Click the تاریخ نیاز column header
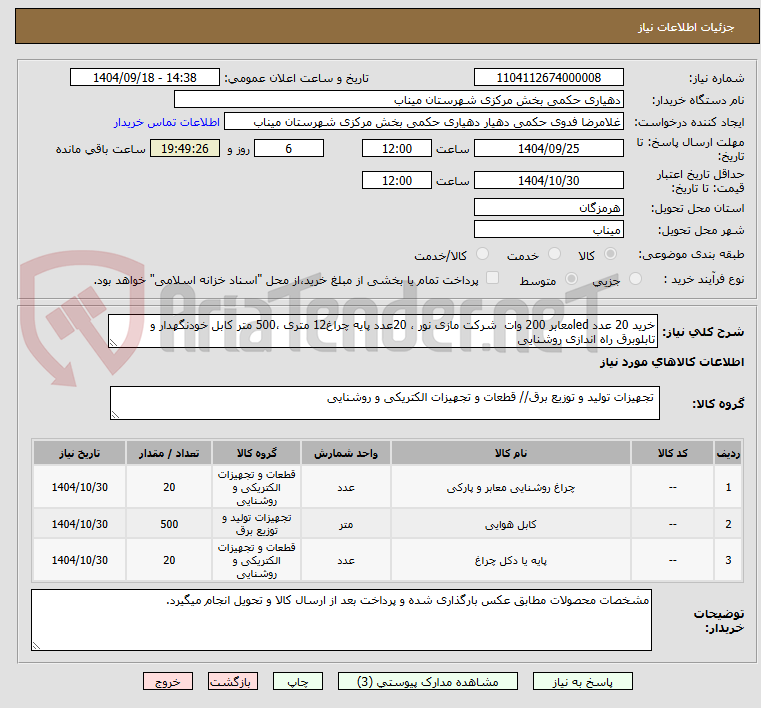 [x=80, y=453]
